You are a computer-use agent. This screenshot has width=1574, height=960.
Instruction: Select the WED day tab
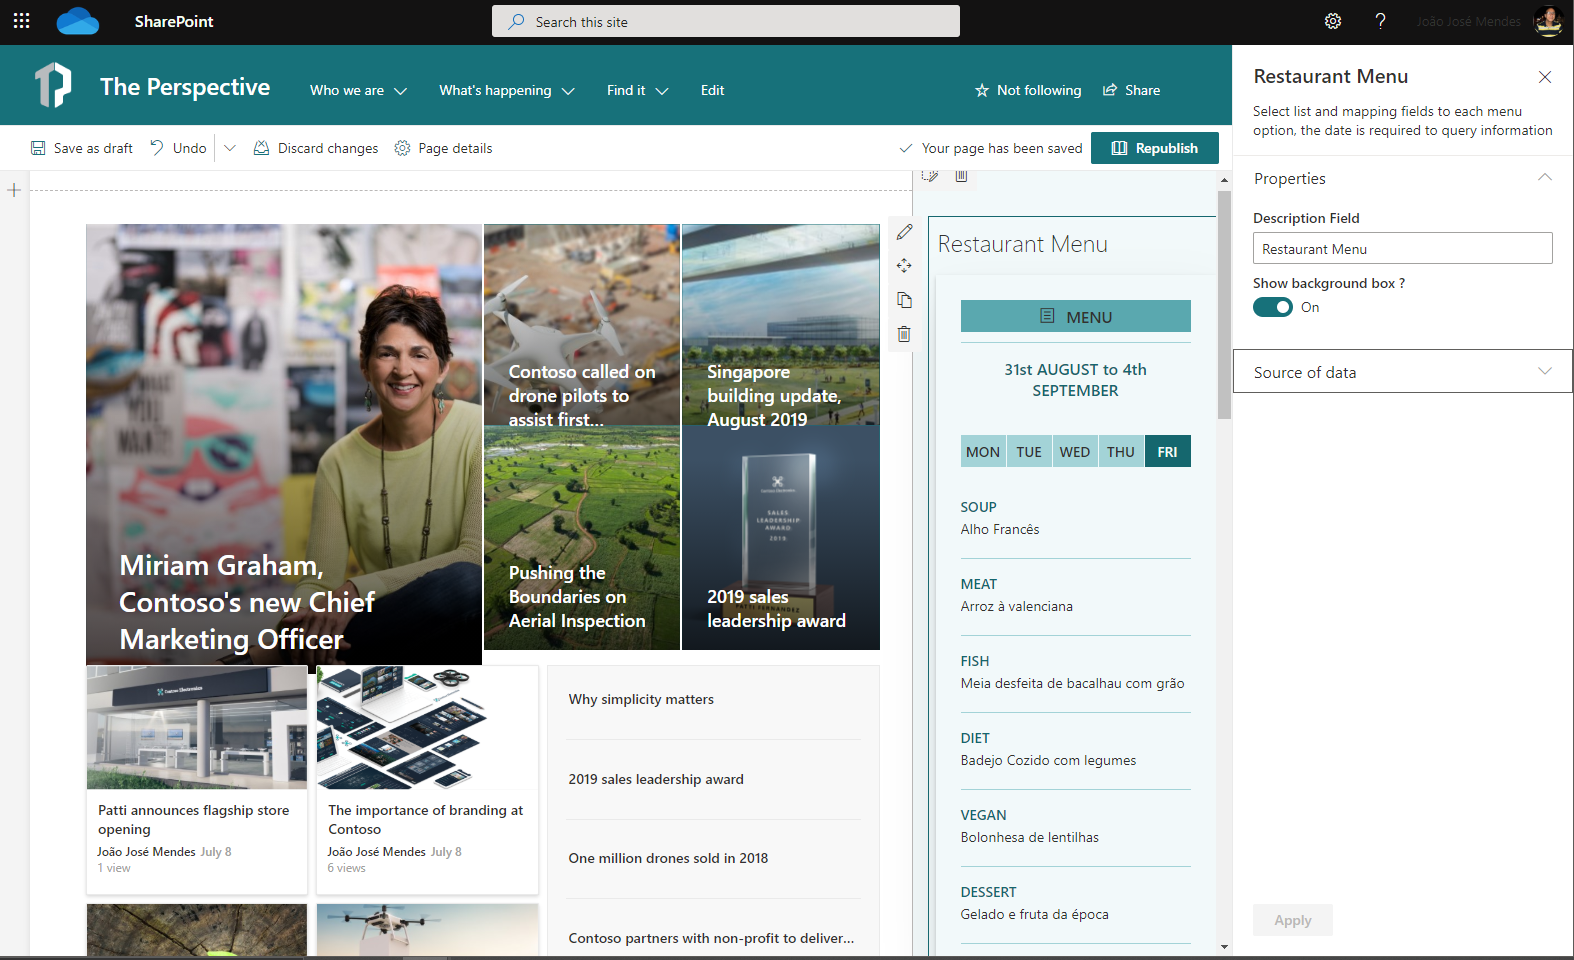(1075, 452)
